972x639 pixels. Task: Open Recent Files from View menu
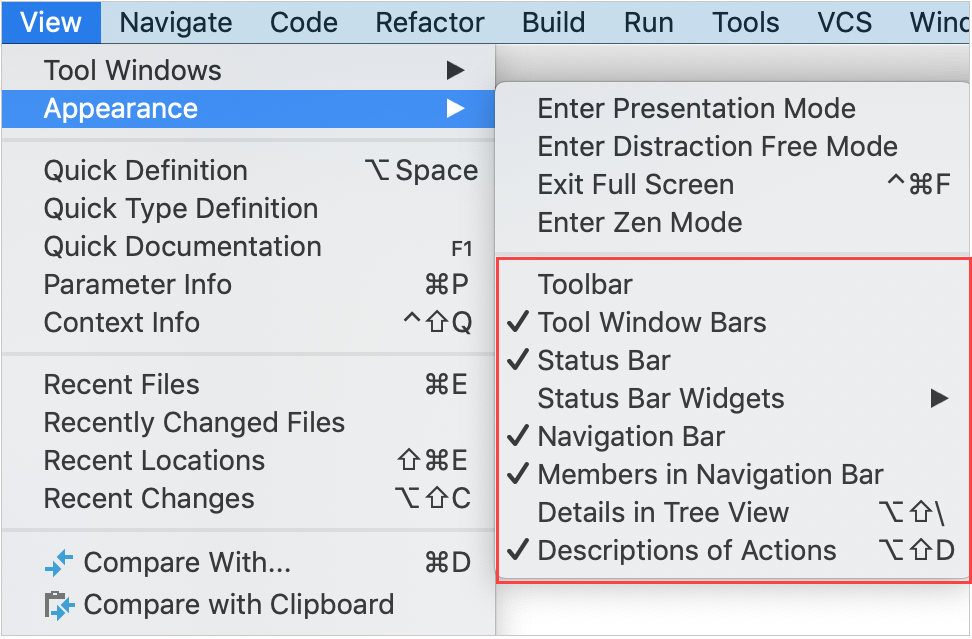coord(121,385)
